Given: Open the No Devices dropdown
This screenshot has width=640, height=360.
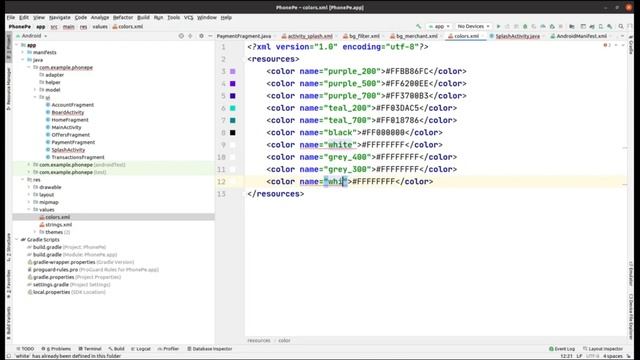Looking at the screenshot, I should click(473, 27).
